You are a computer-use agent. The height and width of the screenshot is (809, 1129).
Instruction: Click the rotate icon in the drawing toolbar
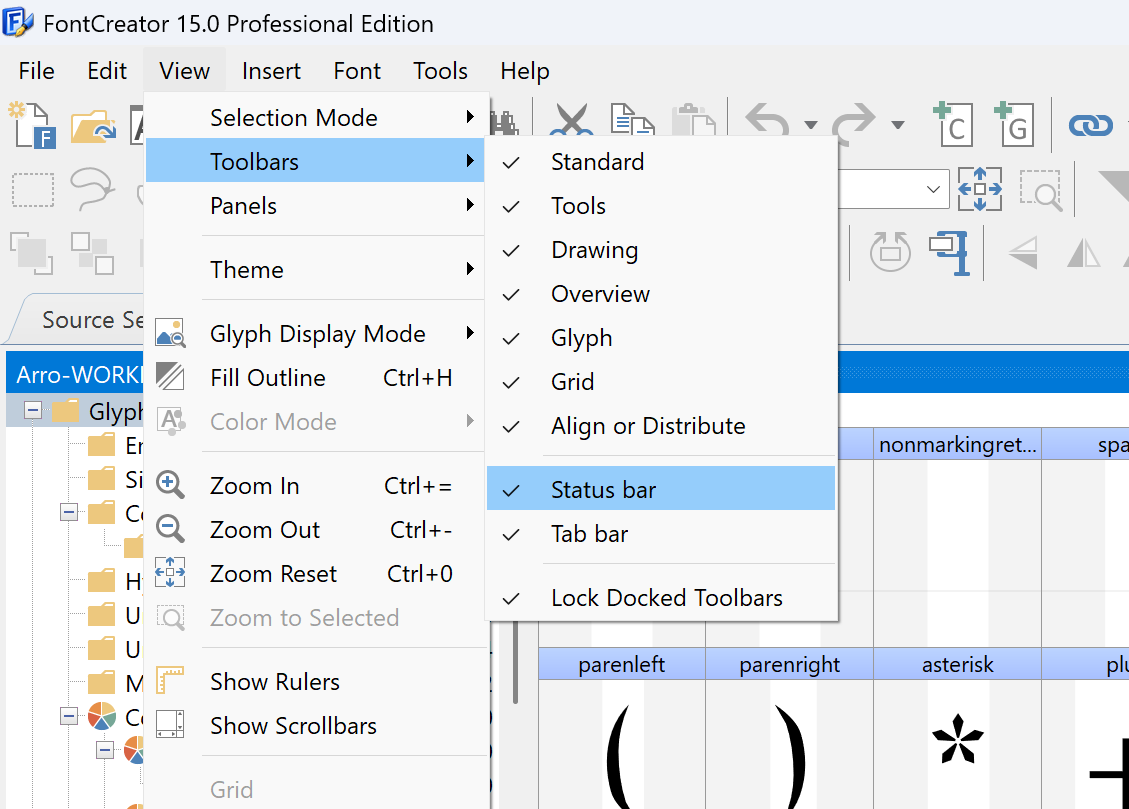[890, 251]
